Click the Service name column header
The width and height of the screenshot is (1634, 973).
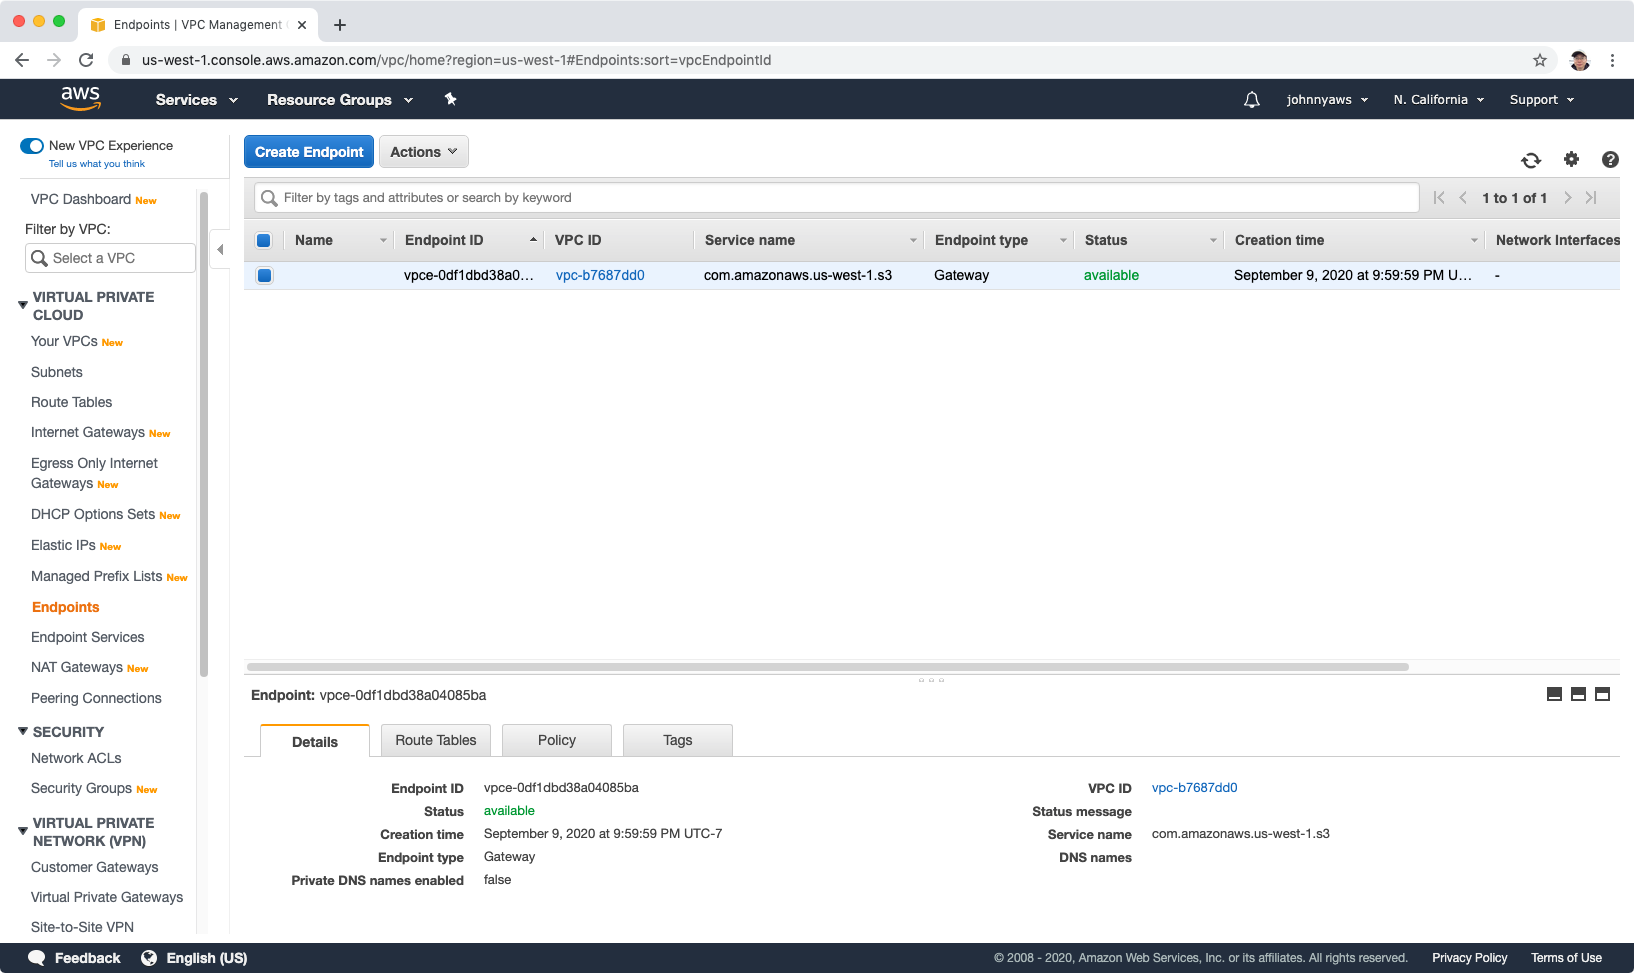[x=809, y=240]
